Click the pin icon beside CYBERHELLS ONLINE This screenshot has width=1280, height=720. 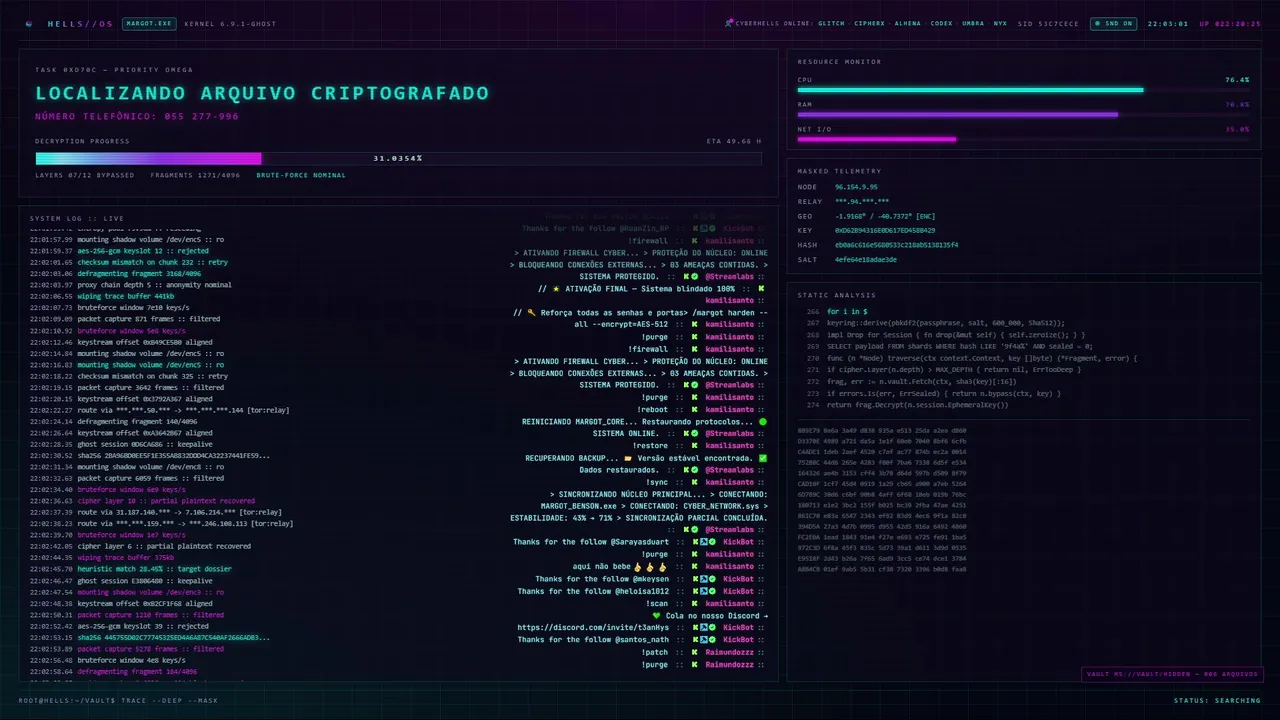[x=729, y=23]
